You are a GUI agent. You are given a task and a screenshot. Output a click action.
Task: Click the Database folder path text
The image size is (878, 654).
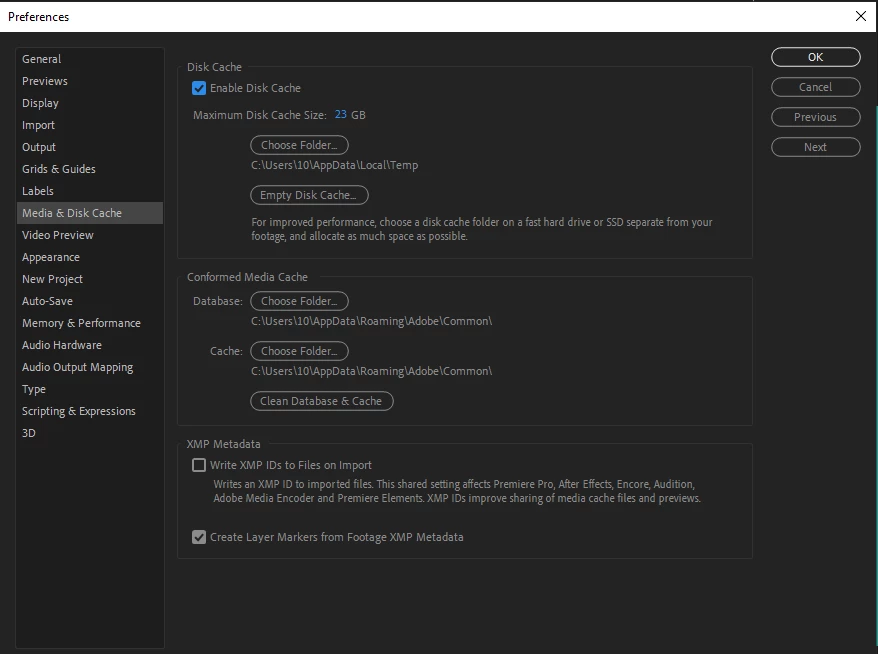(x=371, y=321)
